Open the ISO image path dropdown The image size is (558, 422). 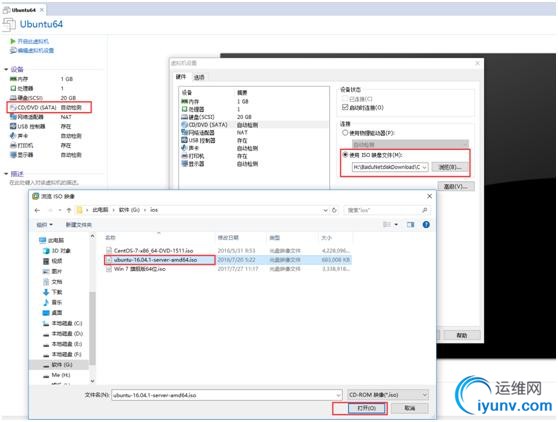(x=425, y=167)
